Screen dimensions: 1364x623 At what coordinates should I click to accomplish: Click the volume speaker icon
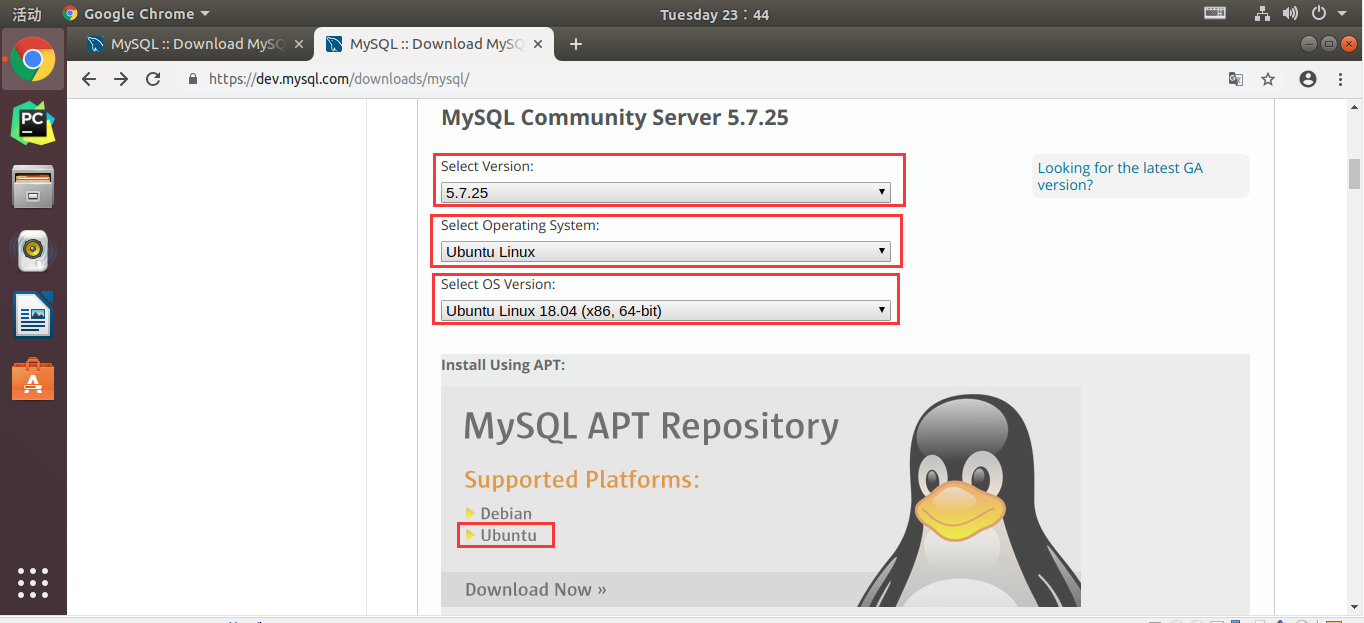pos(1290,14)
